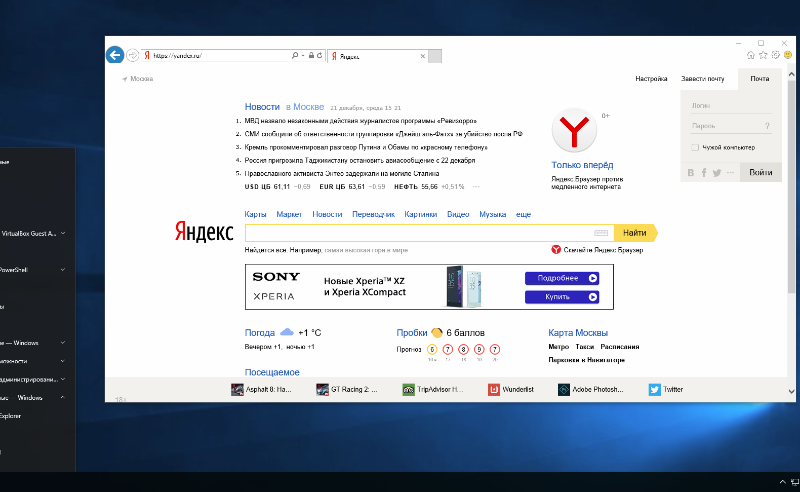Click Подробнее on the Sony Xperia ad
This screenshot has width=800, height=492.
[x=562, y=278]
